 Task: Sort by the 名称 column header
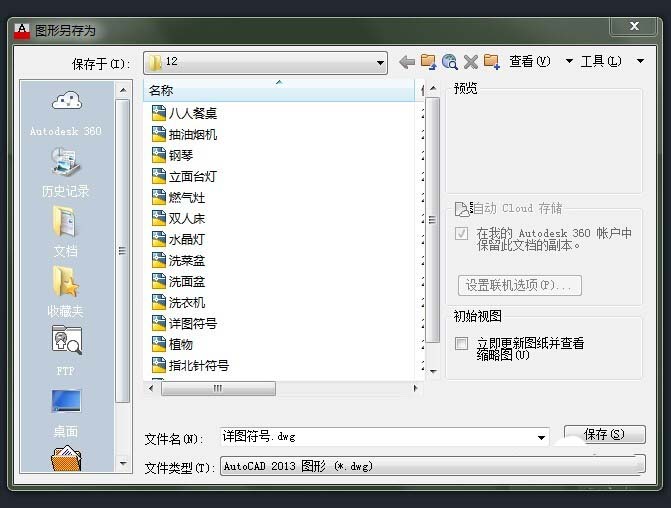coord(279,90)
